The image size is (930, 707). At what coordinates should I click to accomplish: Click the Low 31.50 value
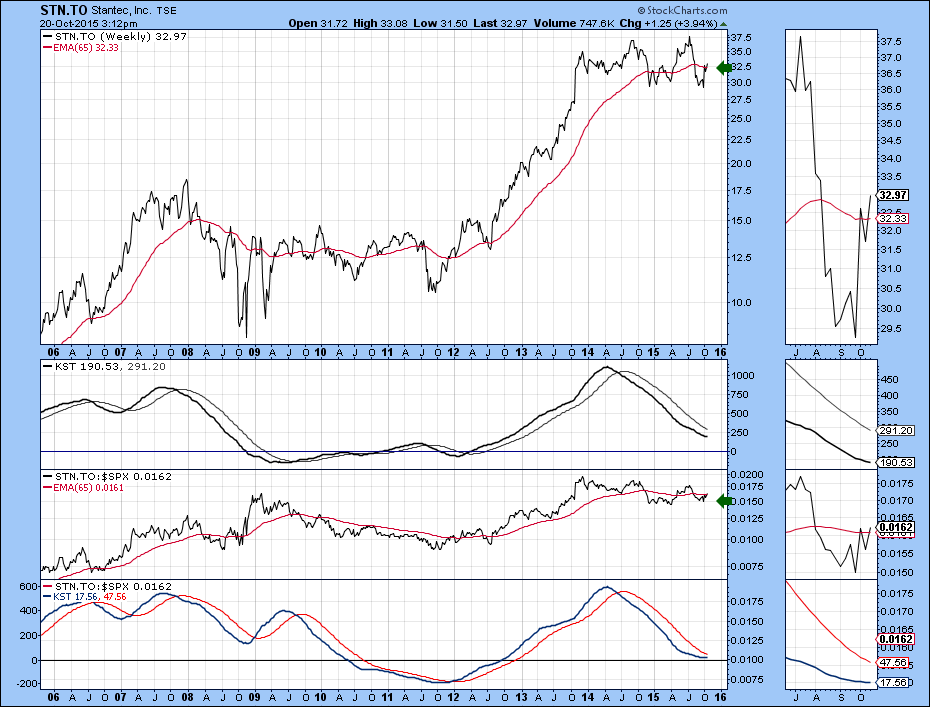pos(440,23)
